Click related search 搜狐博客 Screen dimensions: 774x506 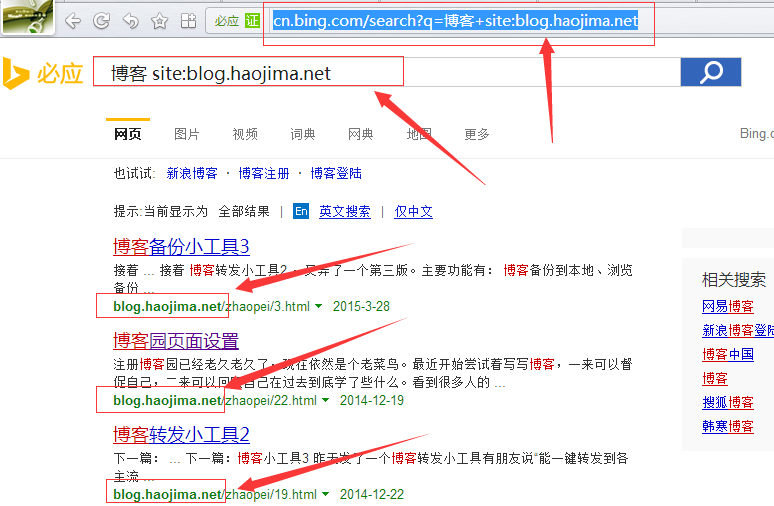tap(728, 402)
